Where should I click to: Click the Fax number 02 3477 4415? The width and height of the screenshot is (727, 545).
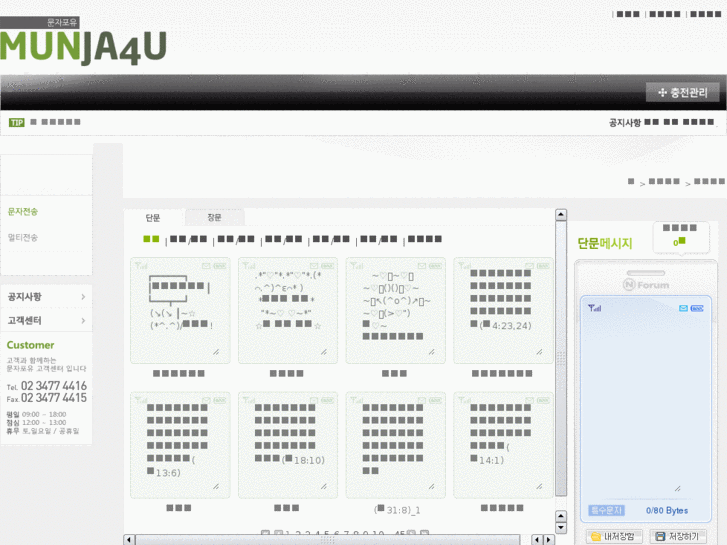[54, 398]
